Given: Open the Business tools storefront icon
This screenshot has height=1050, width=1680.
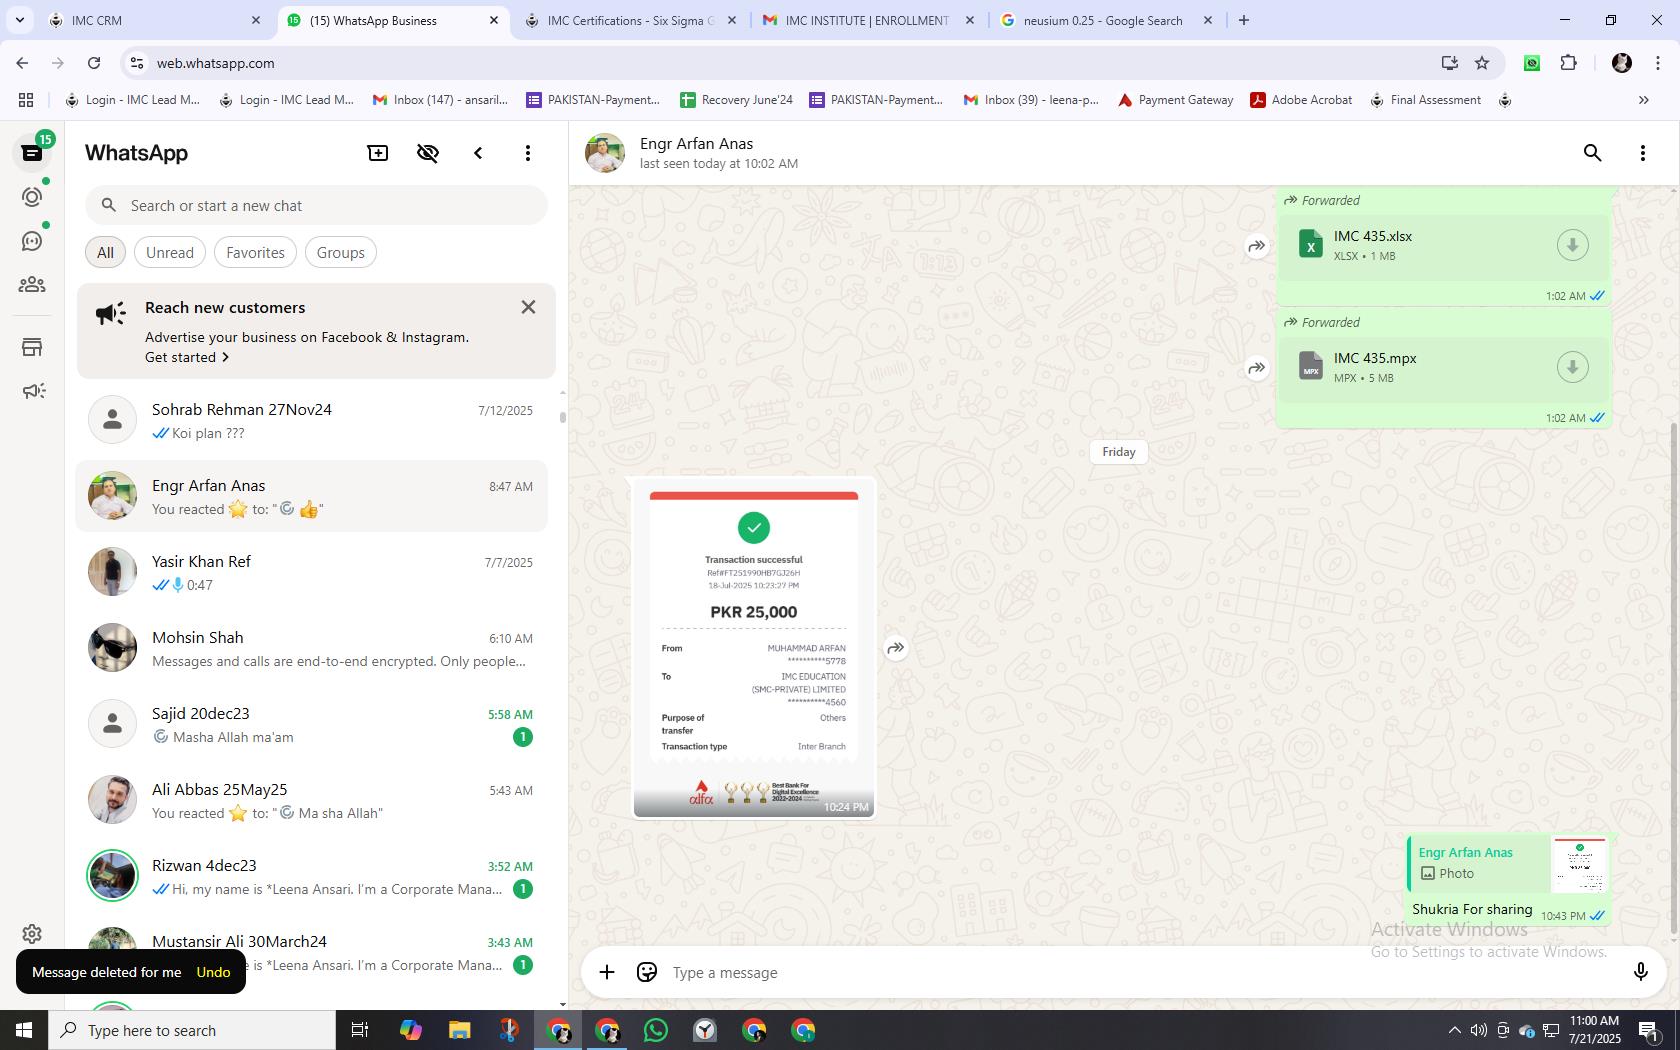Looking at the screenshot, I should click(x=32, y=347).
